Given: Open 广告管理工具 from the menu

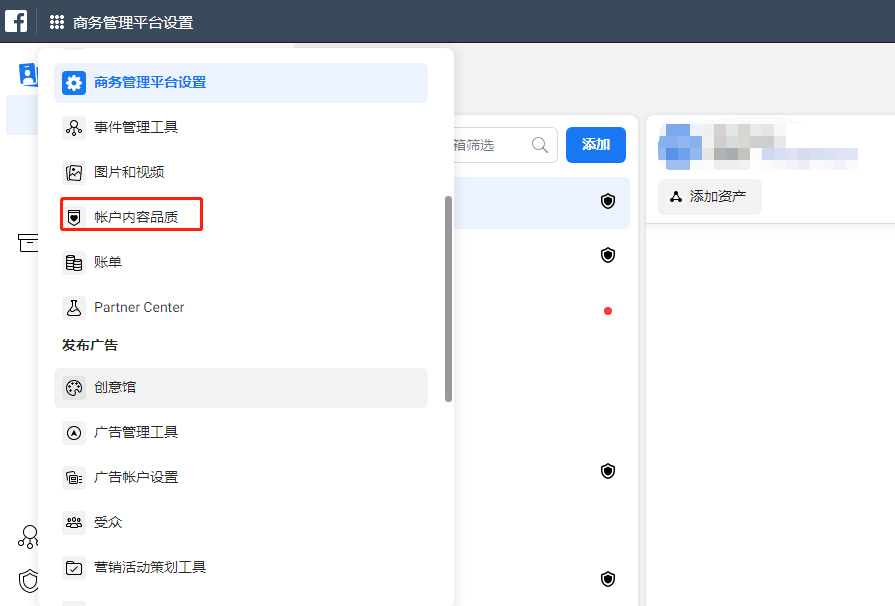Looking at the screenshot, I should pos(136,433).
